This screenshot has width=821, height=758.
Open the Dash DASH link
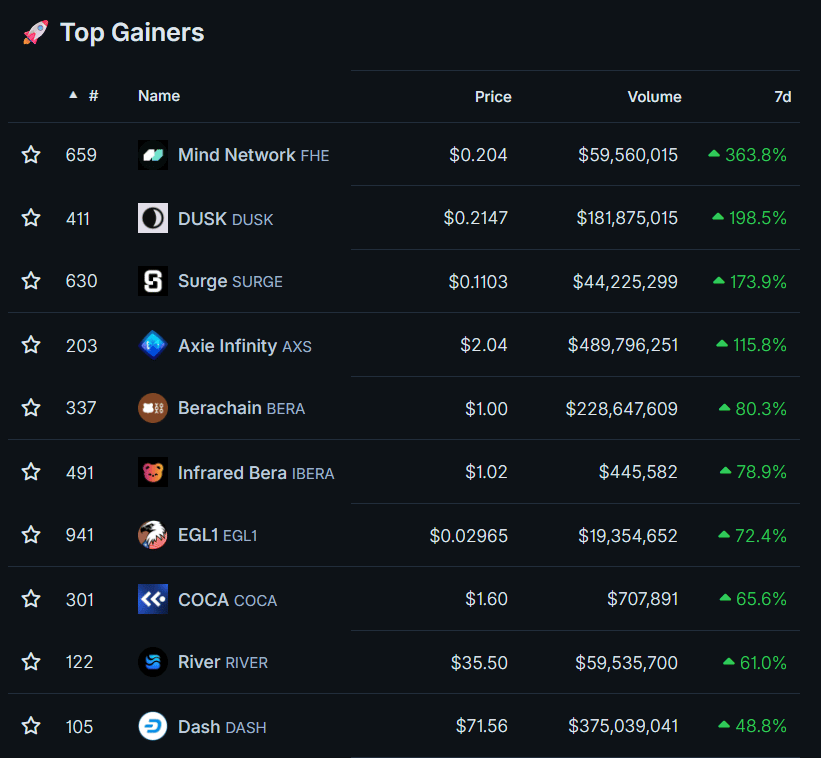222,727
